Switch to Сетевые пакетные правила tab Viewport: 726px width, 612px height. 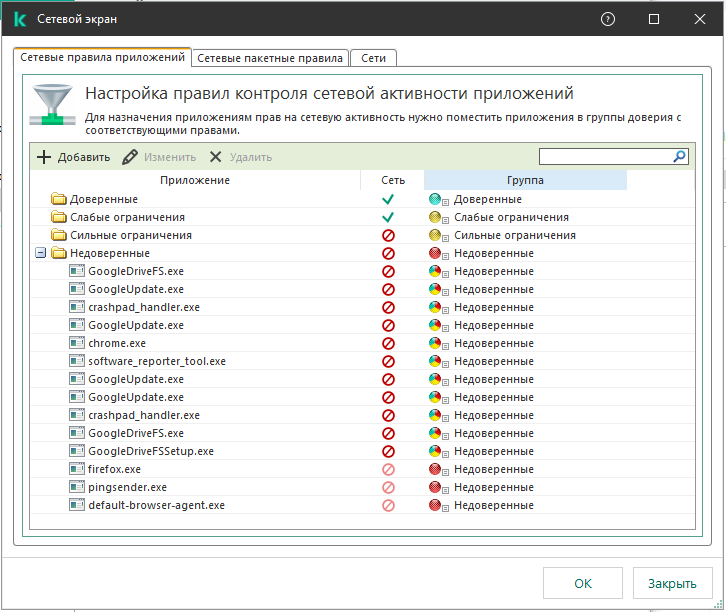271,58
